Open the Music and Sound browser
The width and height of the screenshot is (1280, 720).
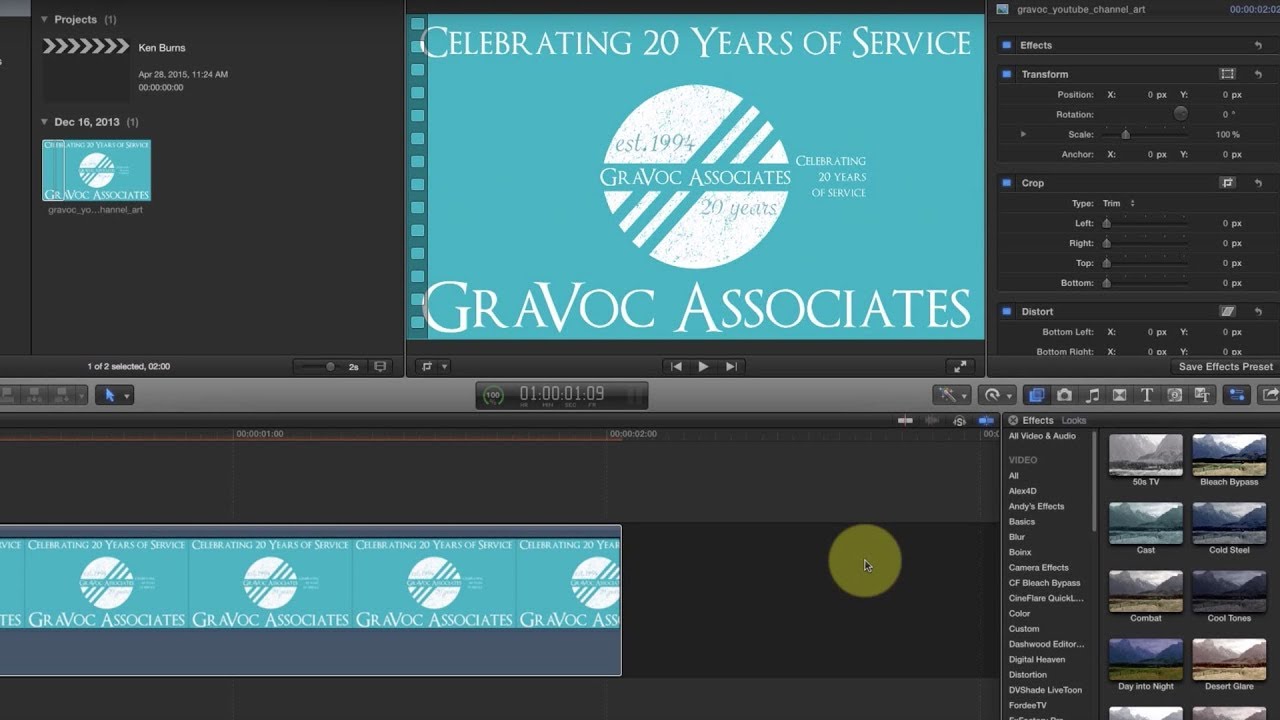point(1093,395)
